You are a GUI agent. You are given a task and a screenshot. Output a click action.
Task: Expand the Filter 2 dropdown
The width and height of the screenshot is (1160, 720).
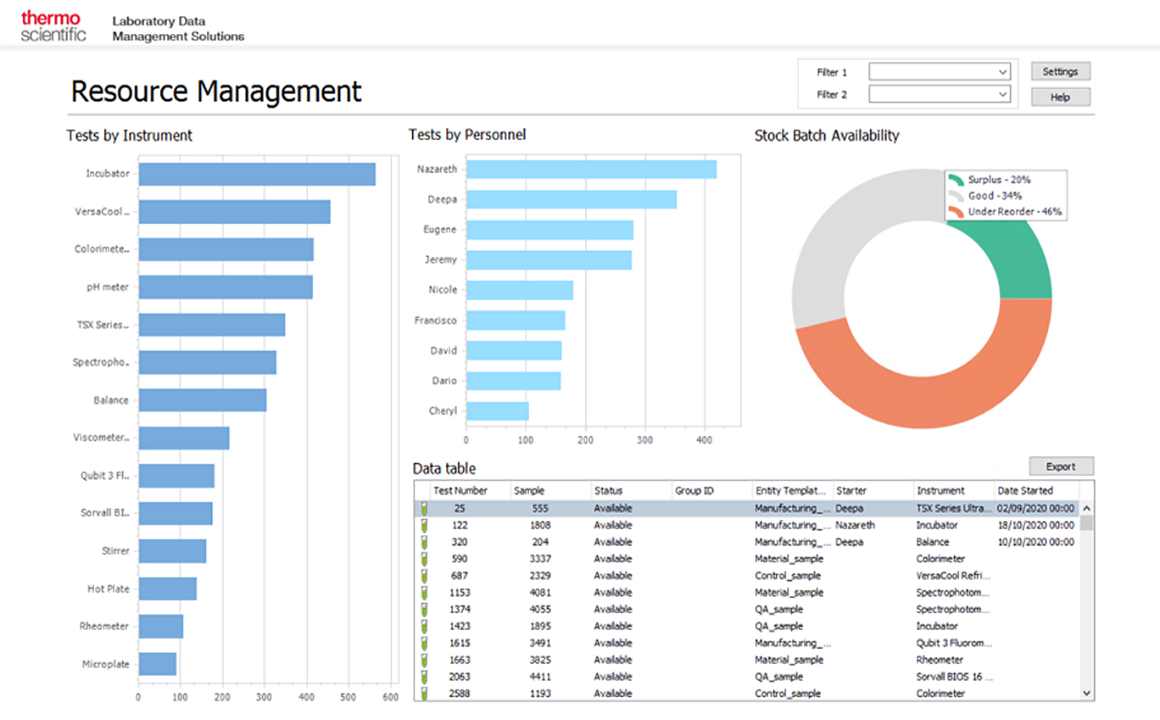(940, 94)
